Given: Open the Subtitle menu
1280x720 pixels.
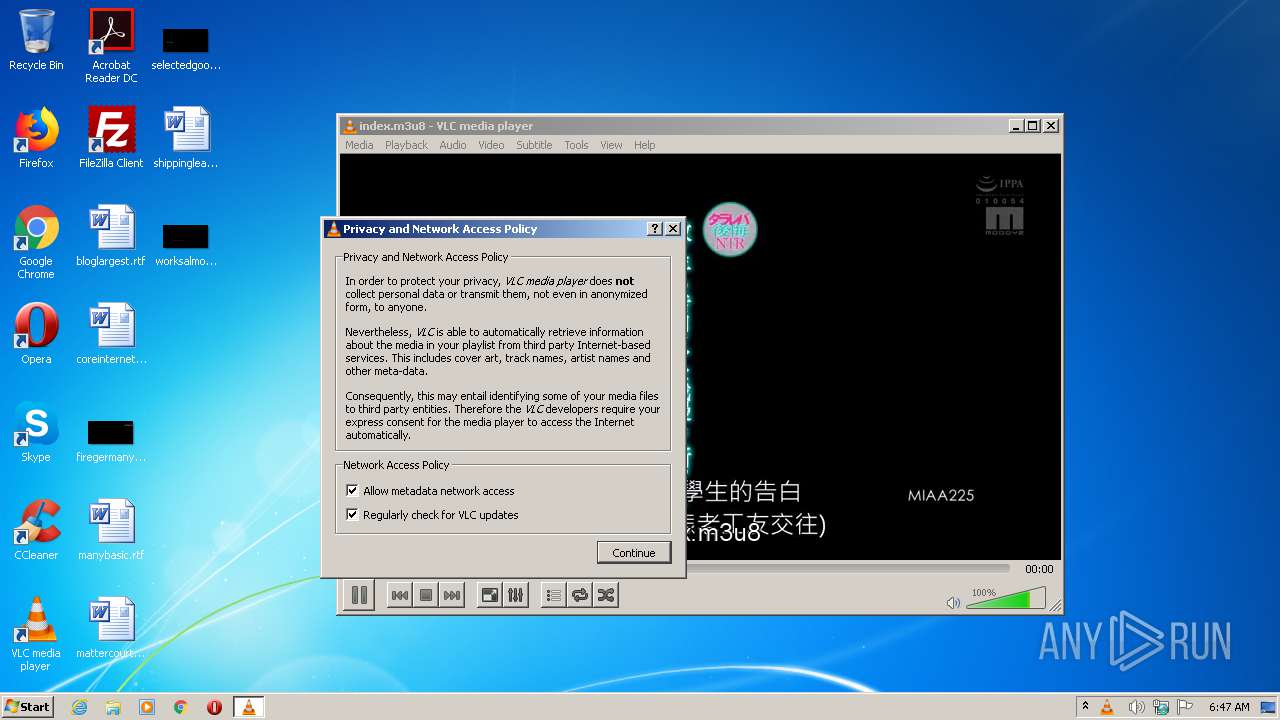Looking at the screenshot, I should (x=534, y=145).
